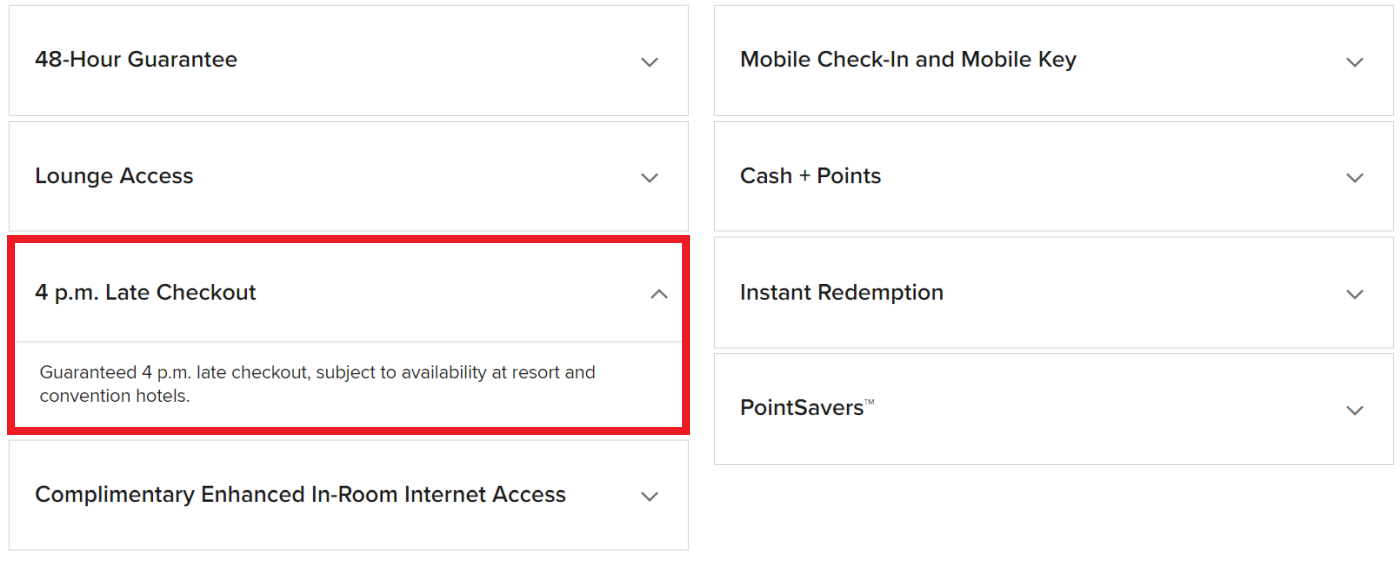1400x561 pixels.
Task: Click the word 'Guaranteed' in the checkout description
Action: [88, 373]
